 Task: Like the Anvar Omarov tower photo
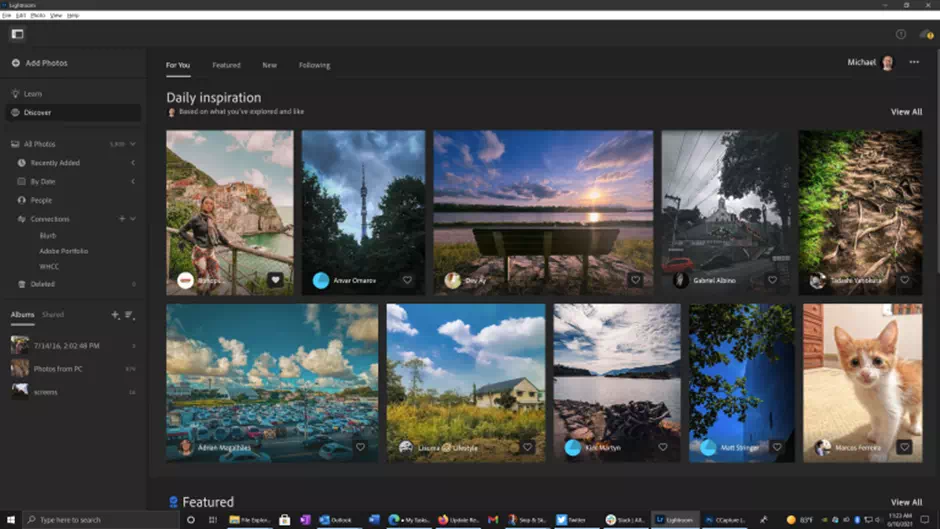pos(407,280)
